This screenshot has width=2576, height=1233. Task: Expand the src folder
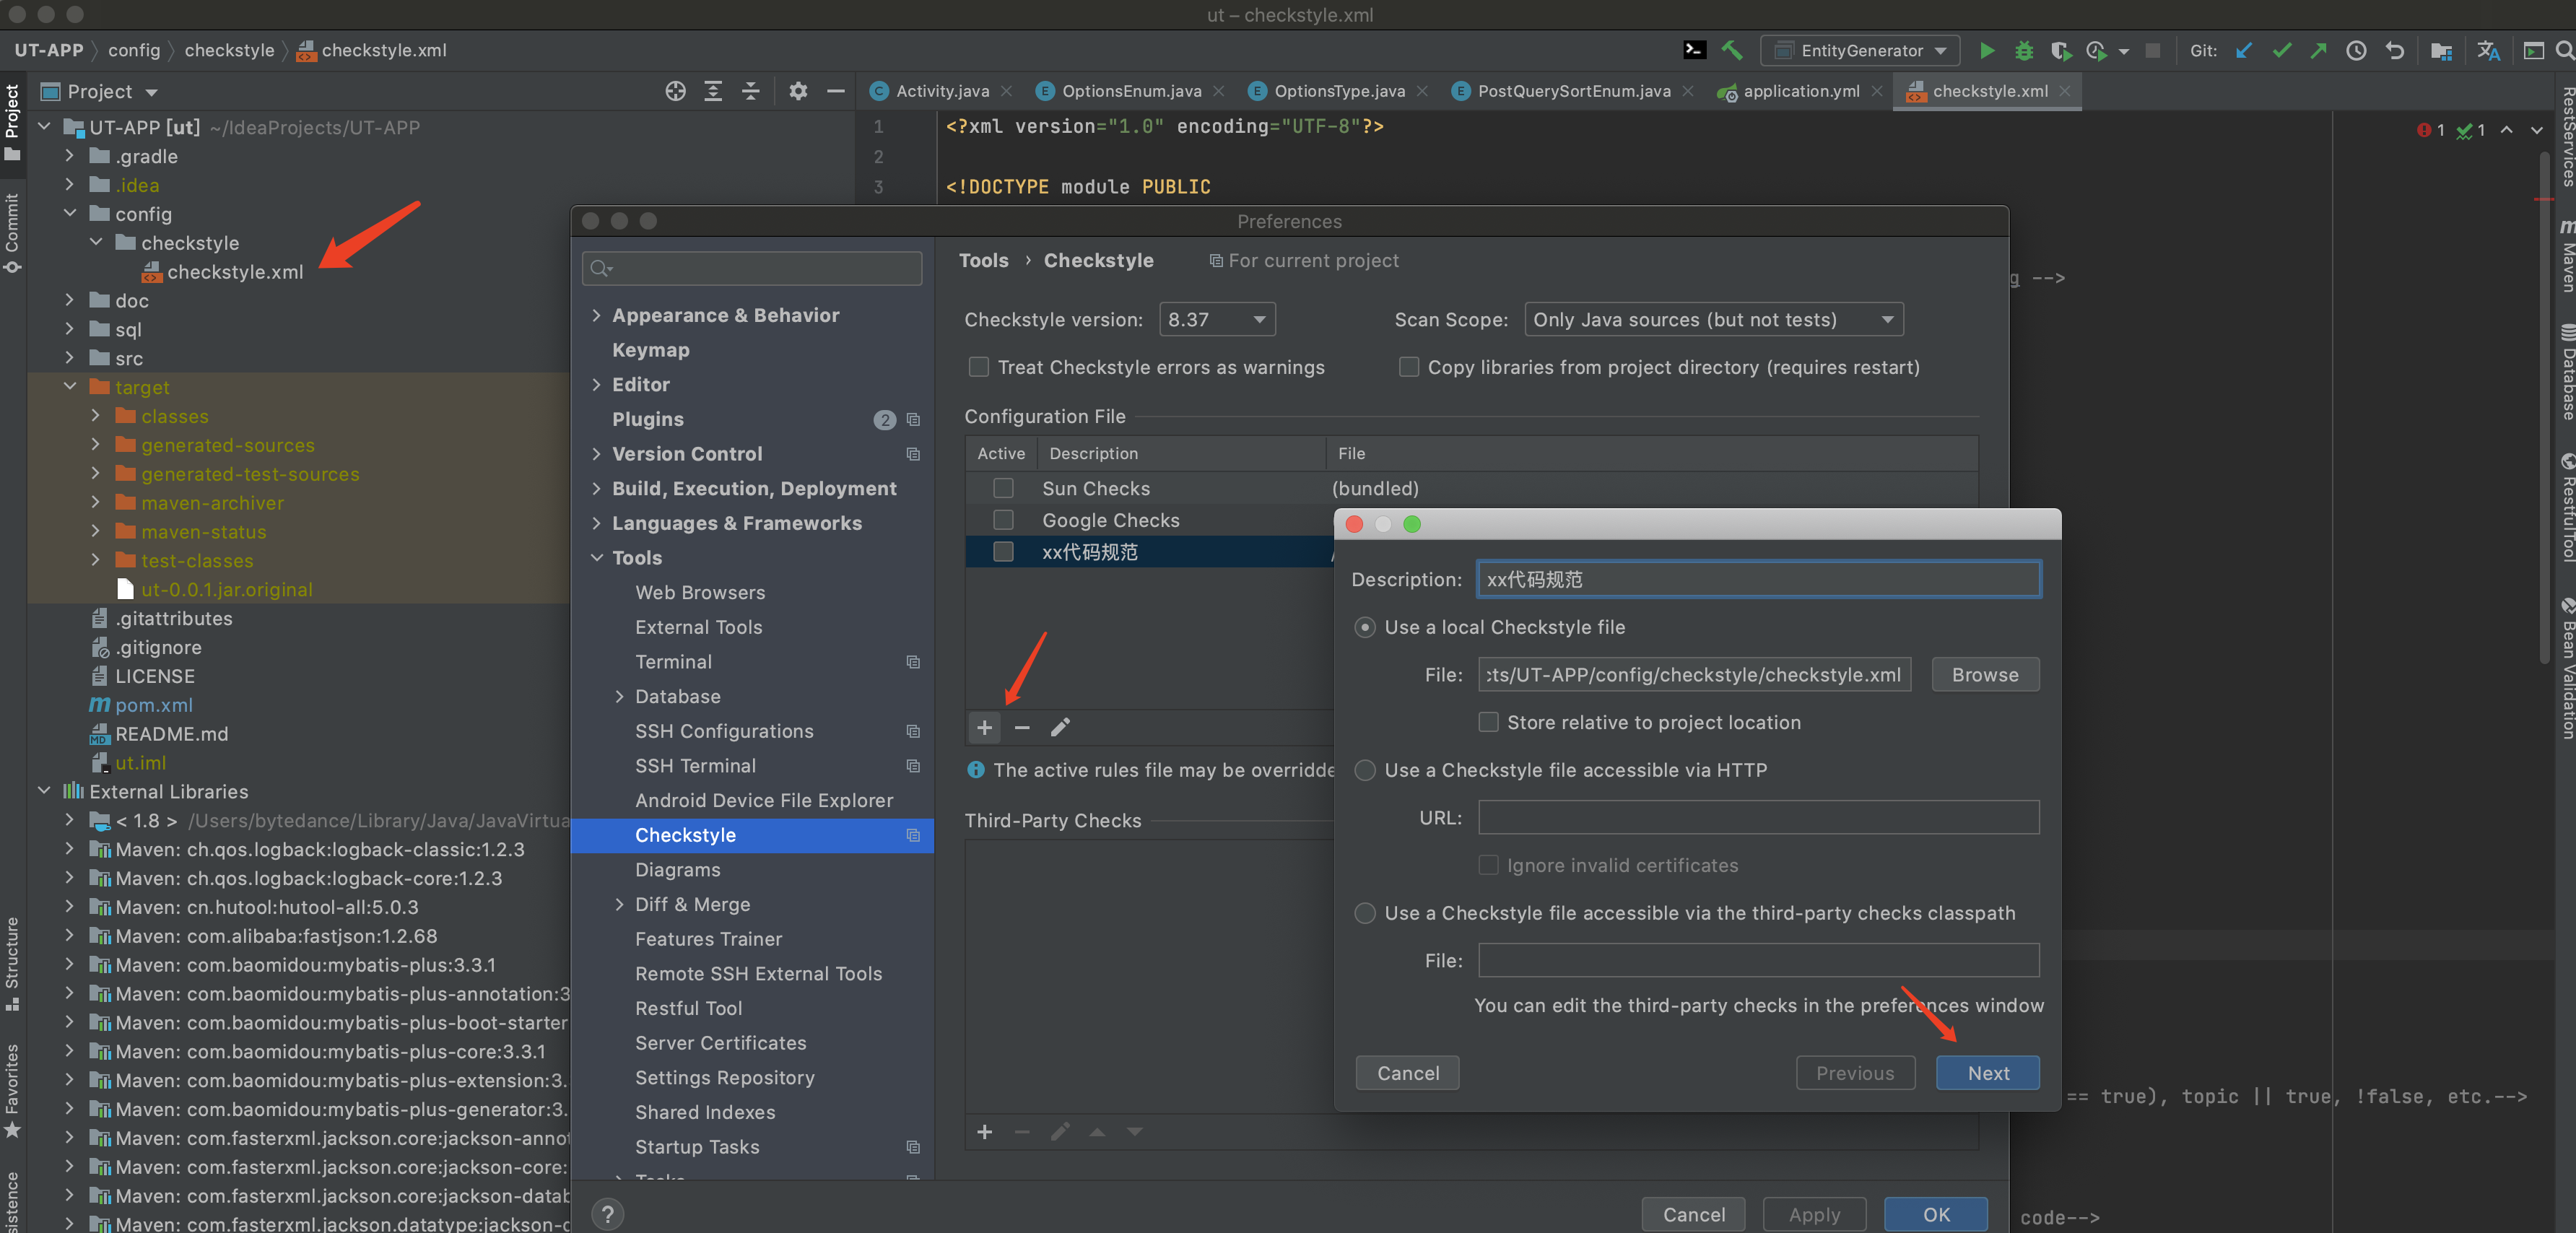(70, 358)
